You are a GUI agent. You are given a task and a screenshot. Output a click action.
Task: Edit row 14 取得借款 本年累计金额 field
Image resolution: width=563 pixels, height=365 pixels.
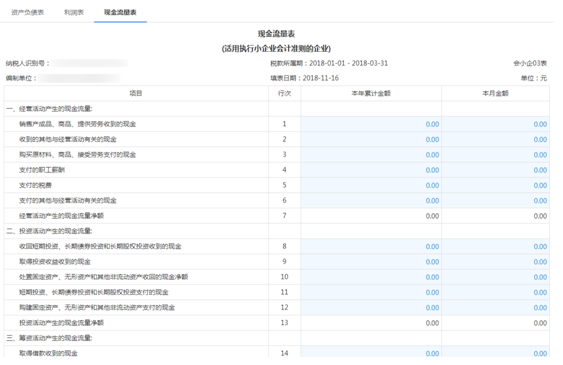click(371, 352)
